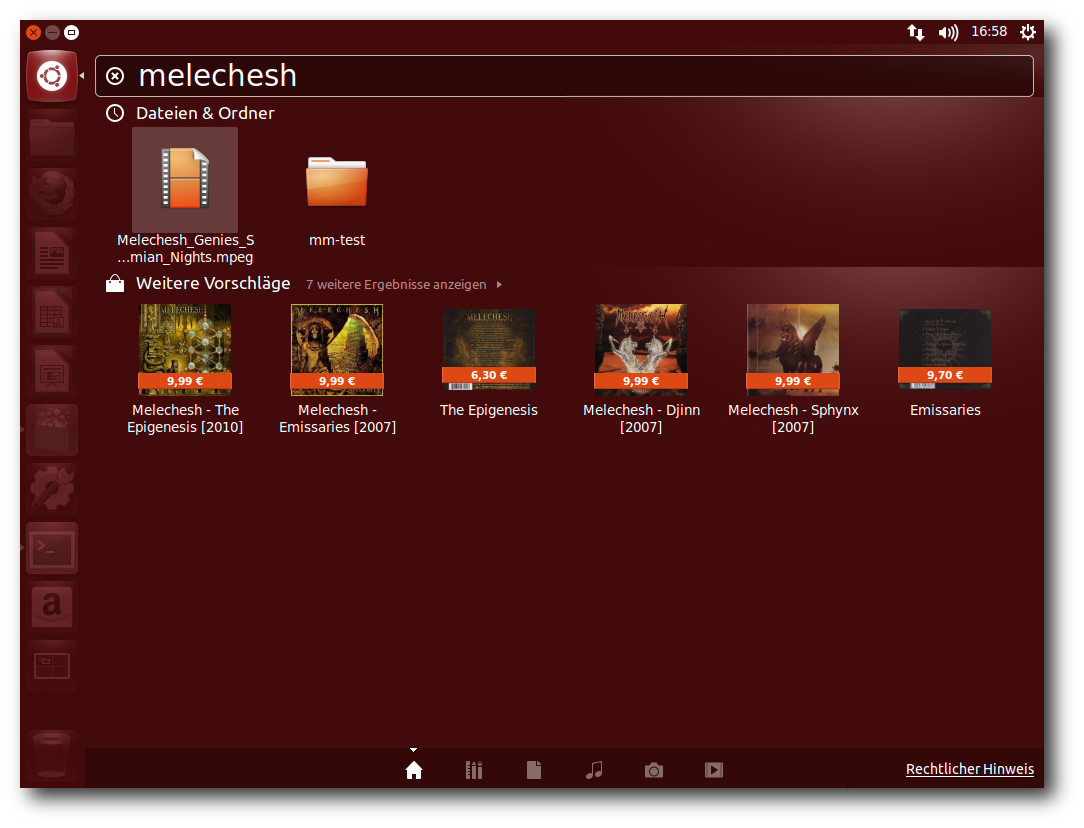Click the Dateien & Ordner heading

[x=205, y=113]
